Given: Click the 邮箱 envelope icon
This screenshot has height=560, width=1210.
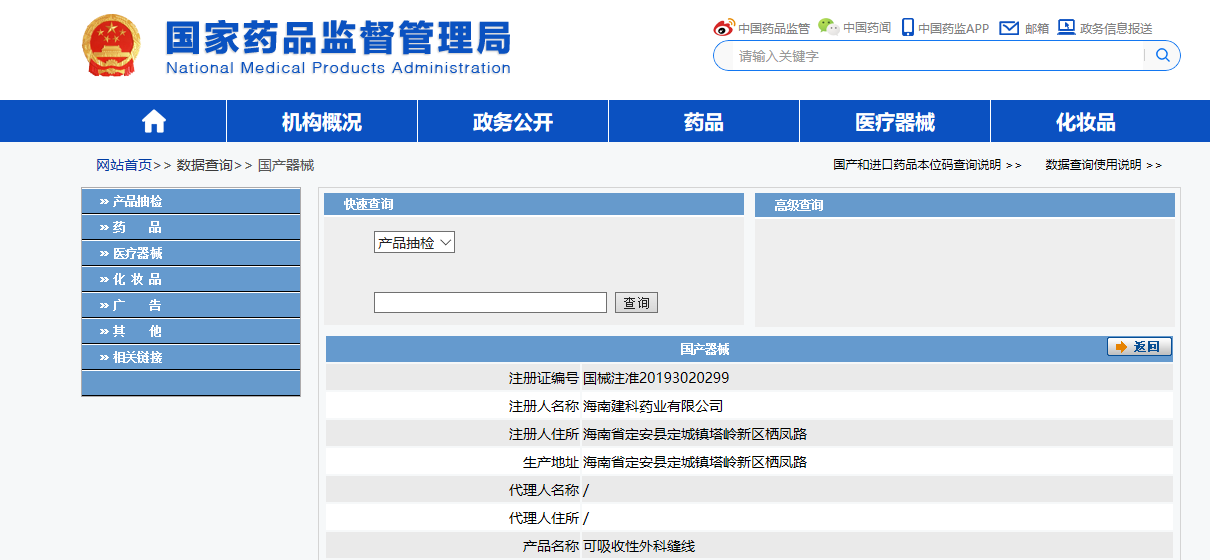Looking at the screenshot, I should pyautogui.click(x=1009, y=28).
